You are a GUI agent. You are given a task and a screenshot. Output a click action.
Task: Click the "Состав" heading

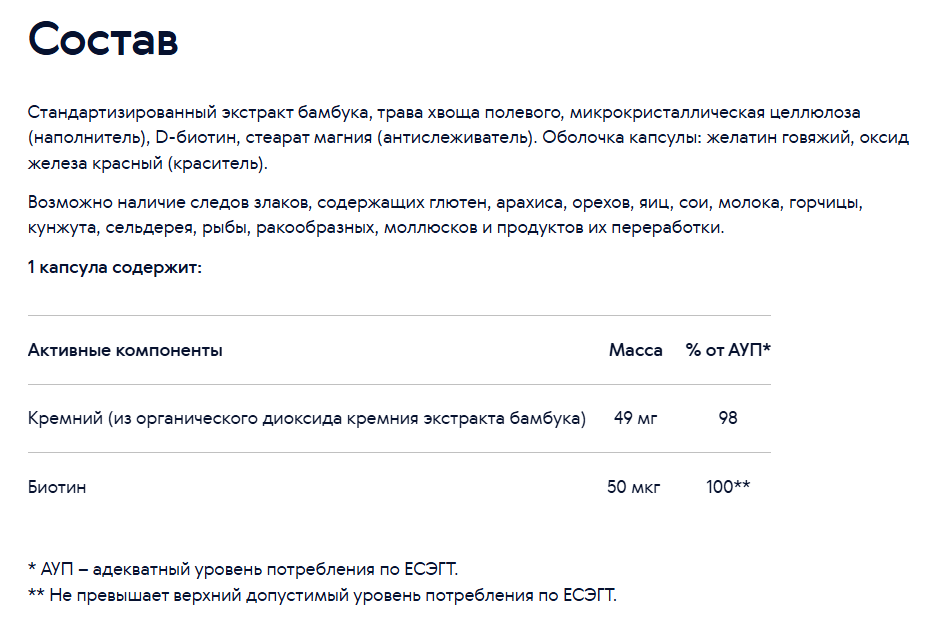pyautogui.click(x=103, y=39)
